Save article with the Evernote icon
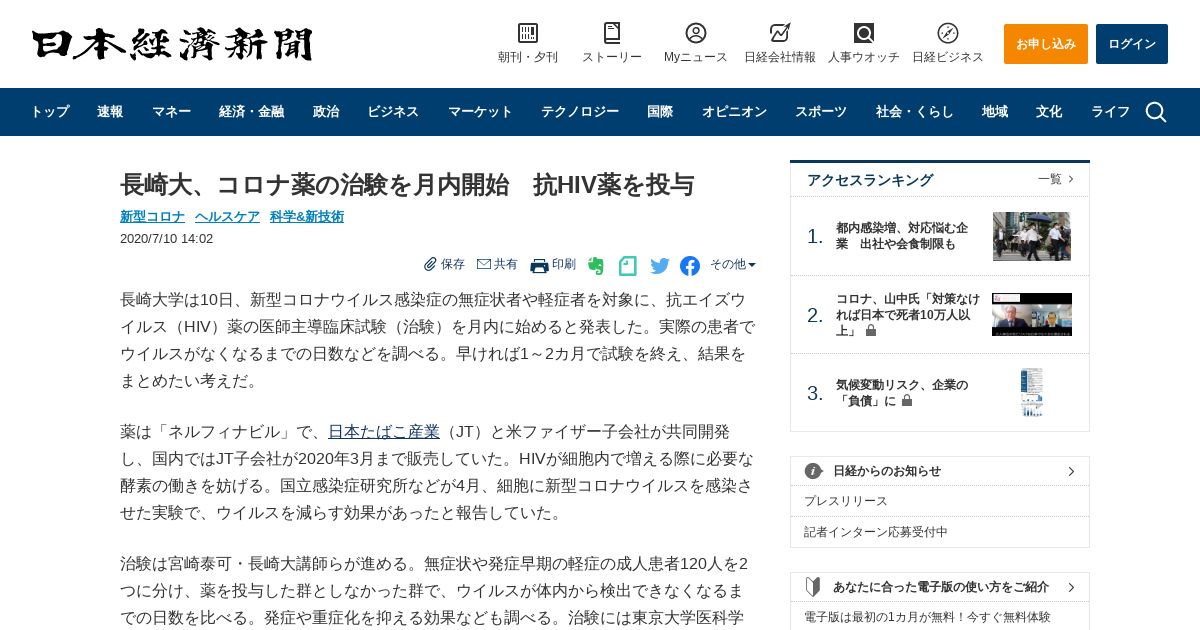This screenshot has height=630, width=1200. [x=596, y=266]
